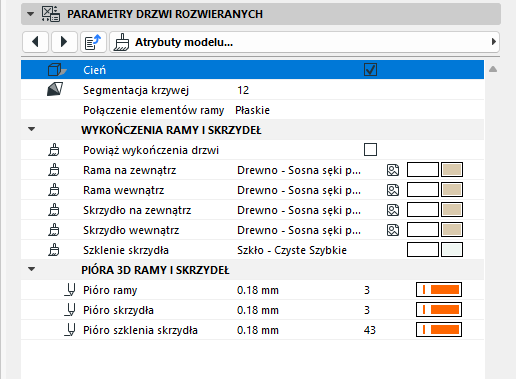Click white swatch in Szklenie skrzydła row
Image resolution: width=516 pixels, height=379 pixels.
pos(423,250)
